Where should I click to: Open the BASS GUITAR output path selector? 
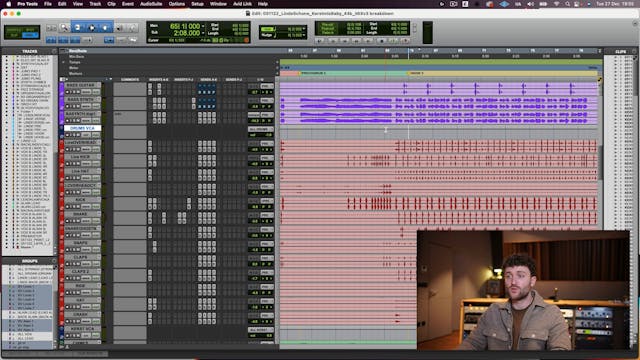pyautogui.click(x=267, y=86)
